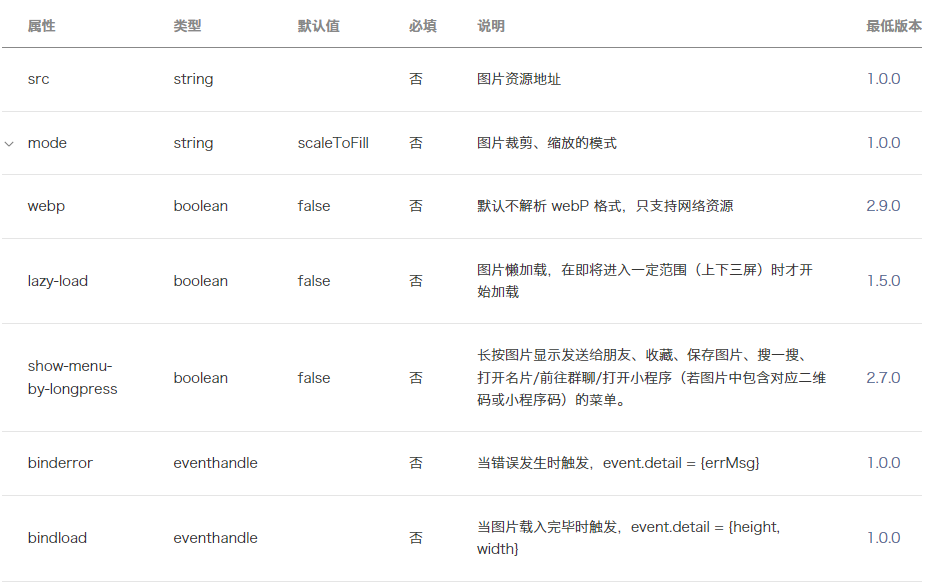Click the 最低版本 column header
The image size is (934, 584).
pos(894,26)
